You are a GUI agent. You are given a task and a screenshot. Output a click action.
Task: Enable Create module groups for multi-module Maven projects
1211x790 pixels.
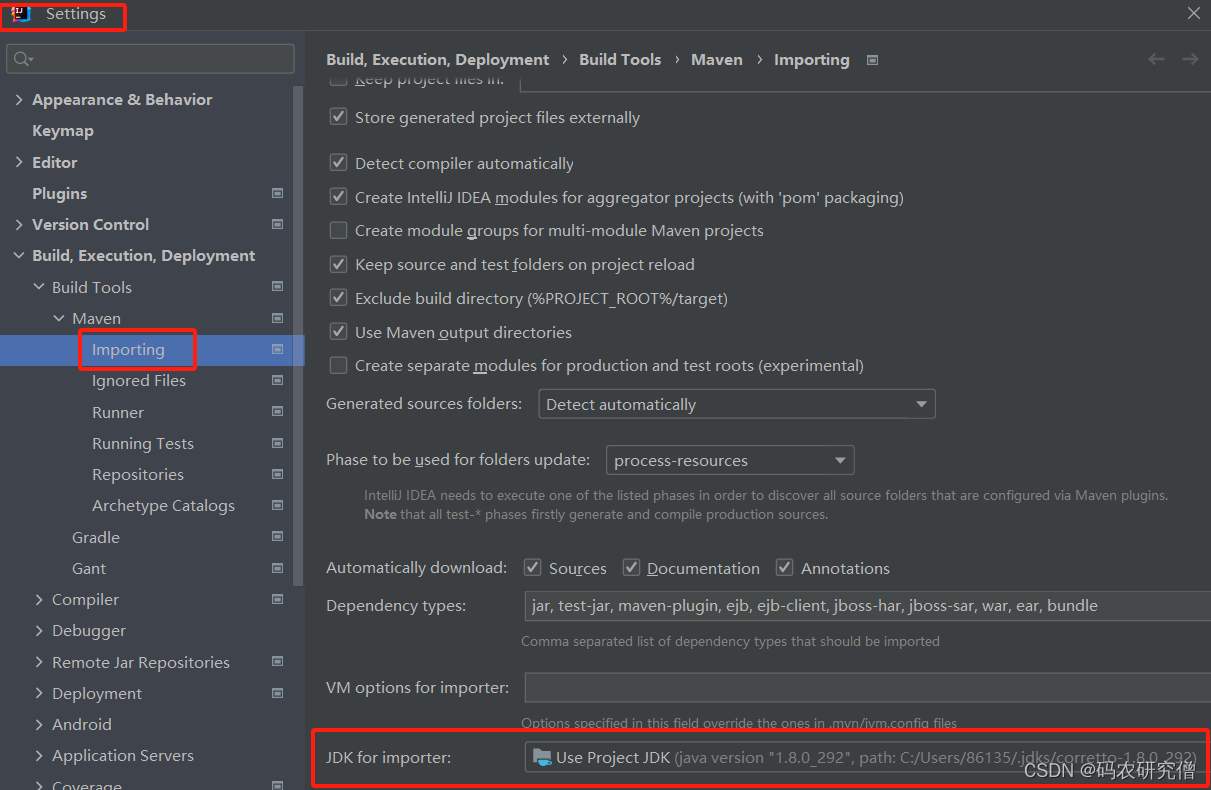pyautogui.click(x=338, y=230)
